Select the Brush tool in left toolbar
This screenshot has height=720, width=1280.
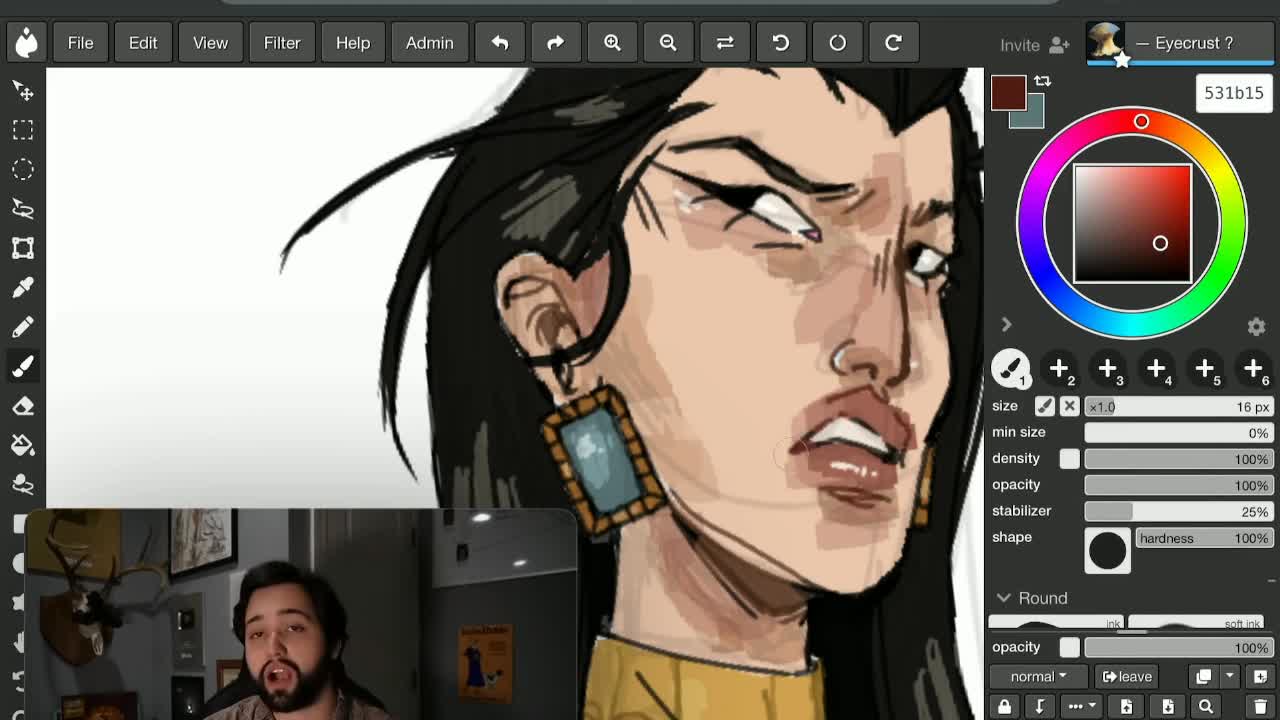23,366
